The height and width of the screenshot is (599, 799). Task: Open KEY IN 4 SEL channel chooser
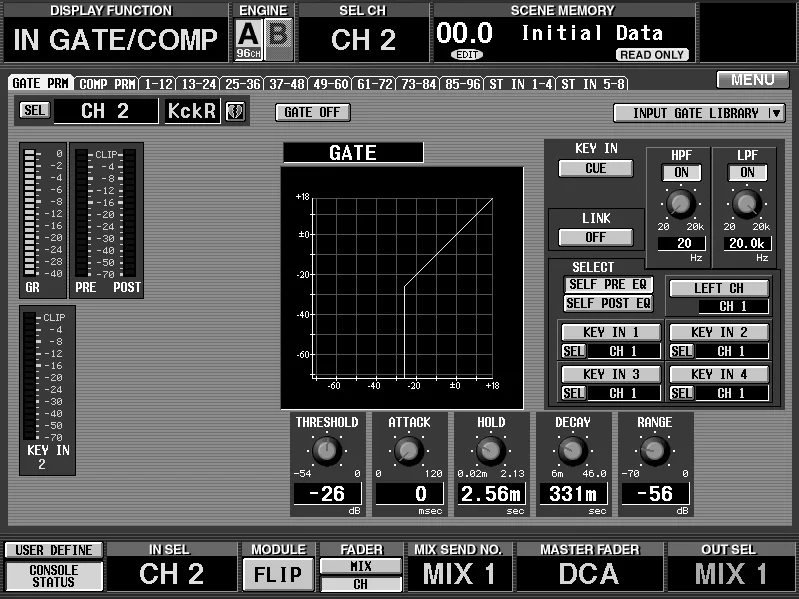pyautogui.click(x=681, y=393)
